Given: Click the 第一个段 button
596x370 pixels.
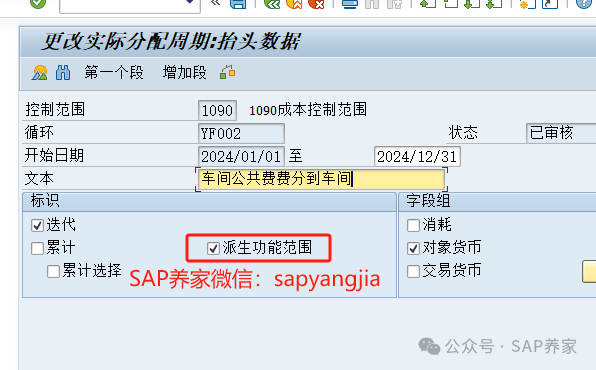Looking at the screenshot, I should click(x=114, y=72).
